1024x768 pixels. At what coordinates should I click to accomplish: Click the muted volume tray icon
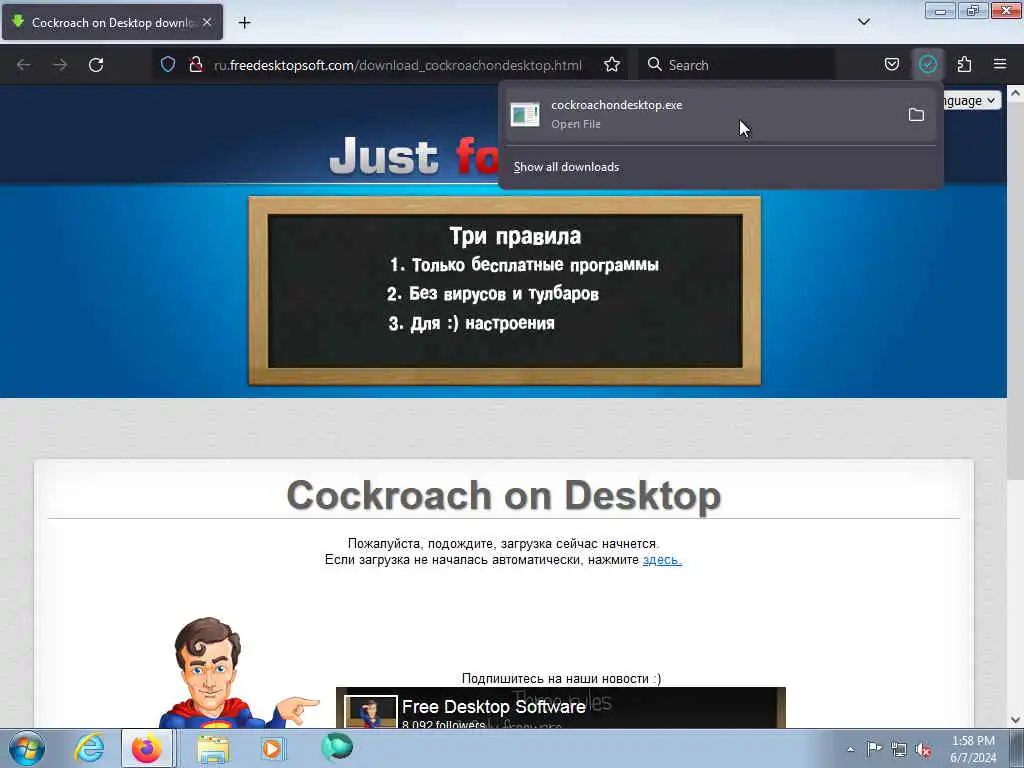pos(923,750)
